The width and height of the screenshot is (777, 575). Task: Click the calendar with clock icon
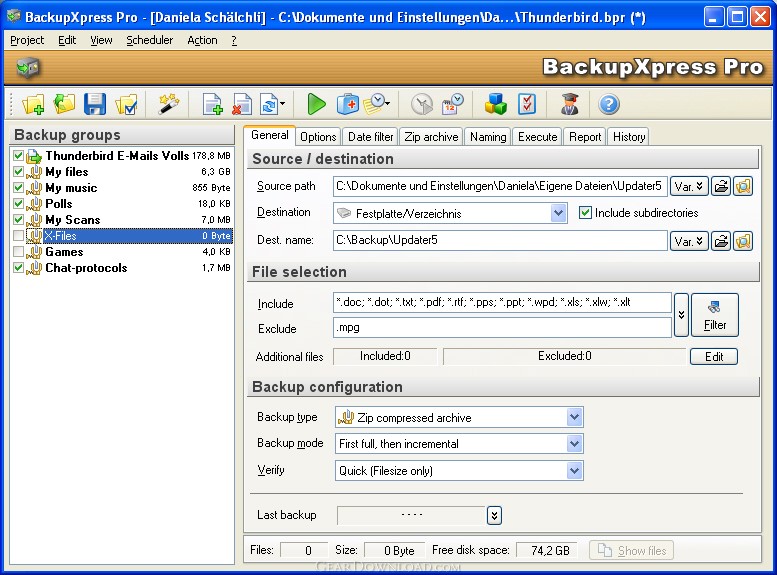point(452,105)
